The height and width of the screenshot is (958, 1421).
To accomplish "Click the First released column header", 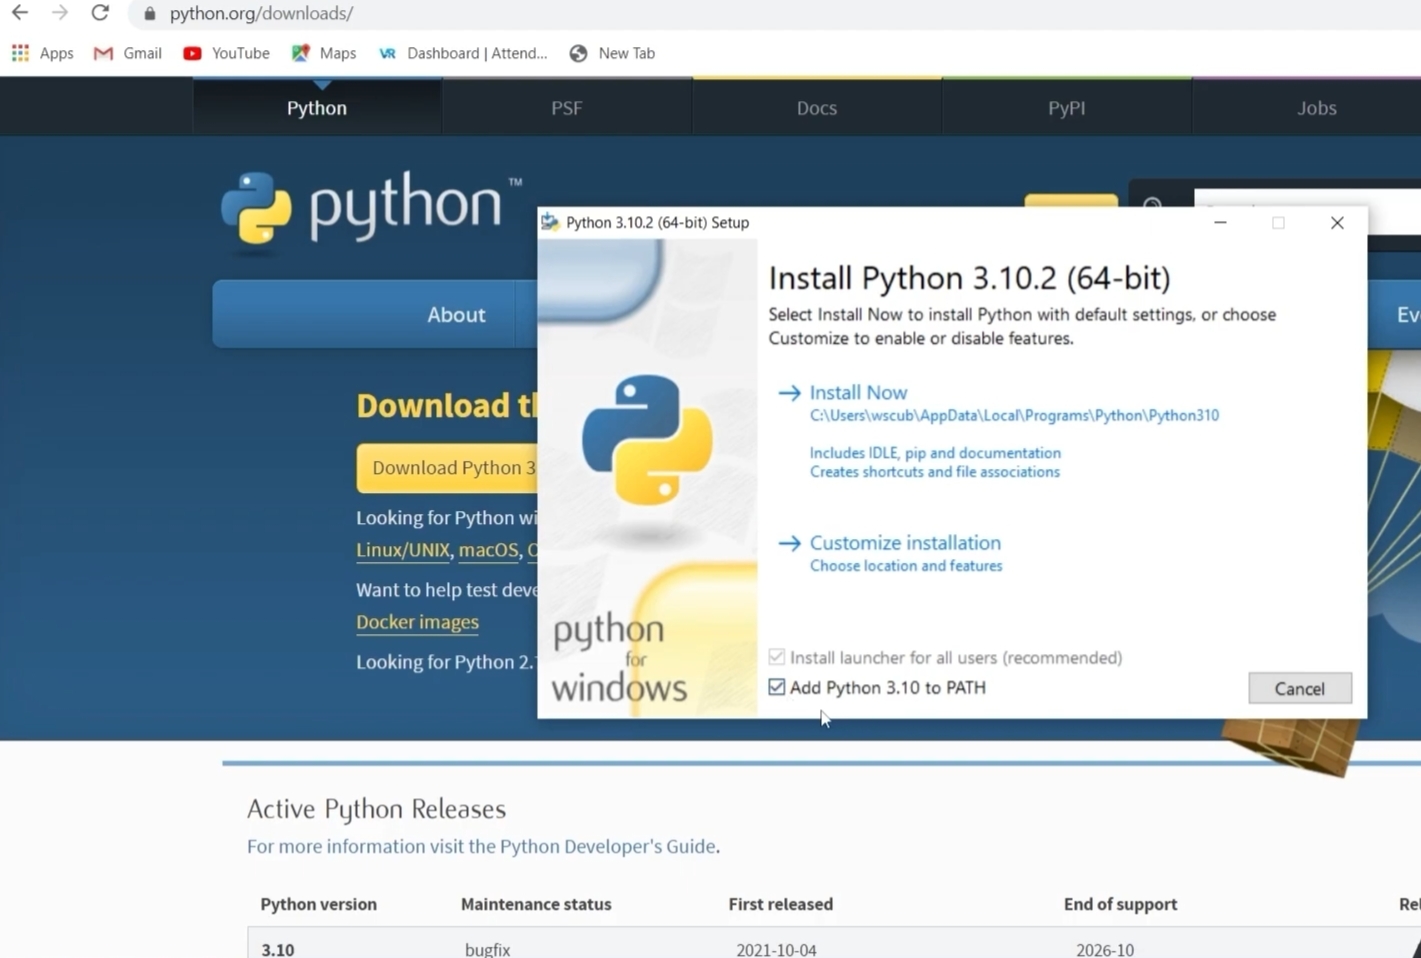I will coord(780,904).
